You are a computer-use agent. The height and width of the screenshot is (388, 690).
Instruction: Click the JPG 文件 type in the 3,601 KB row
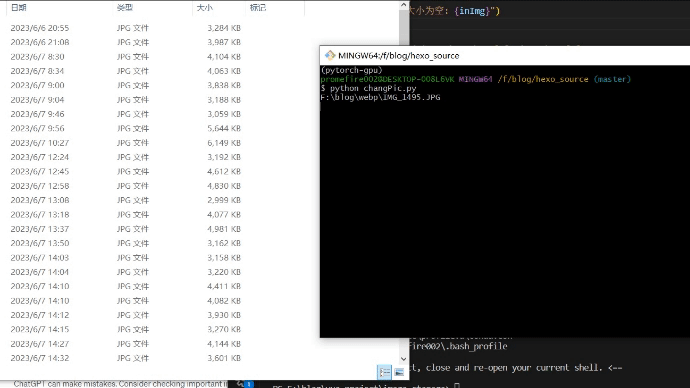click(133, 359)
